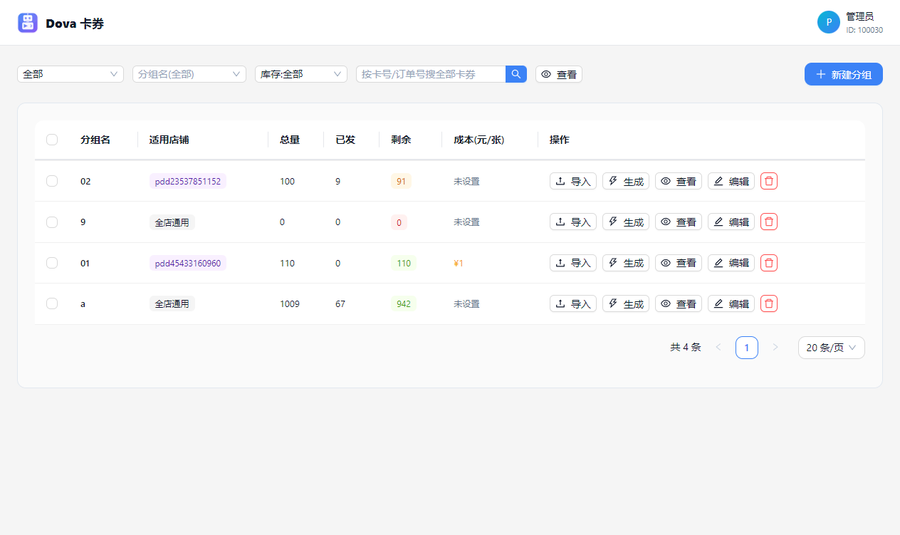Open the 全部 filter dropdown

(71, 74)
